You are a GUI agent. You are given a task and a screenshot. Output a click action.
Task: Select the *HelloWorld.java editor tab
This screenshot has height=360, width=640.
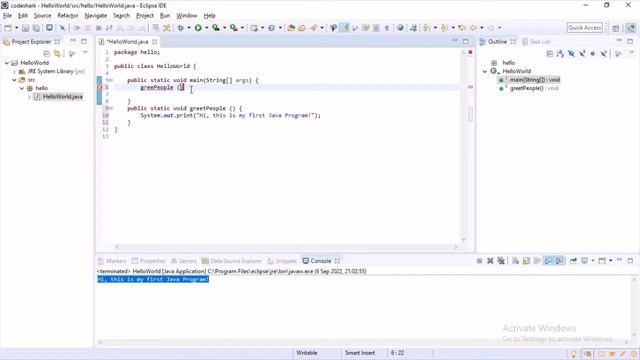[x=127, y=42]
